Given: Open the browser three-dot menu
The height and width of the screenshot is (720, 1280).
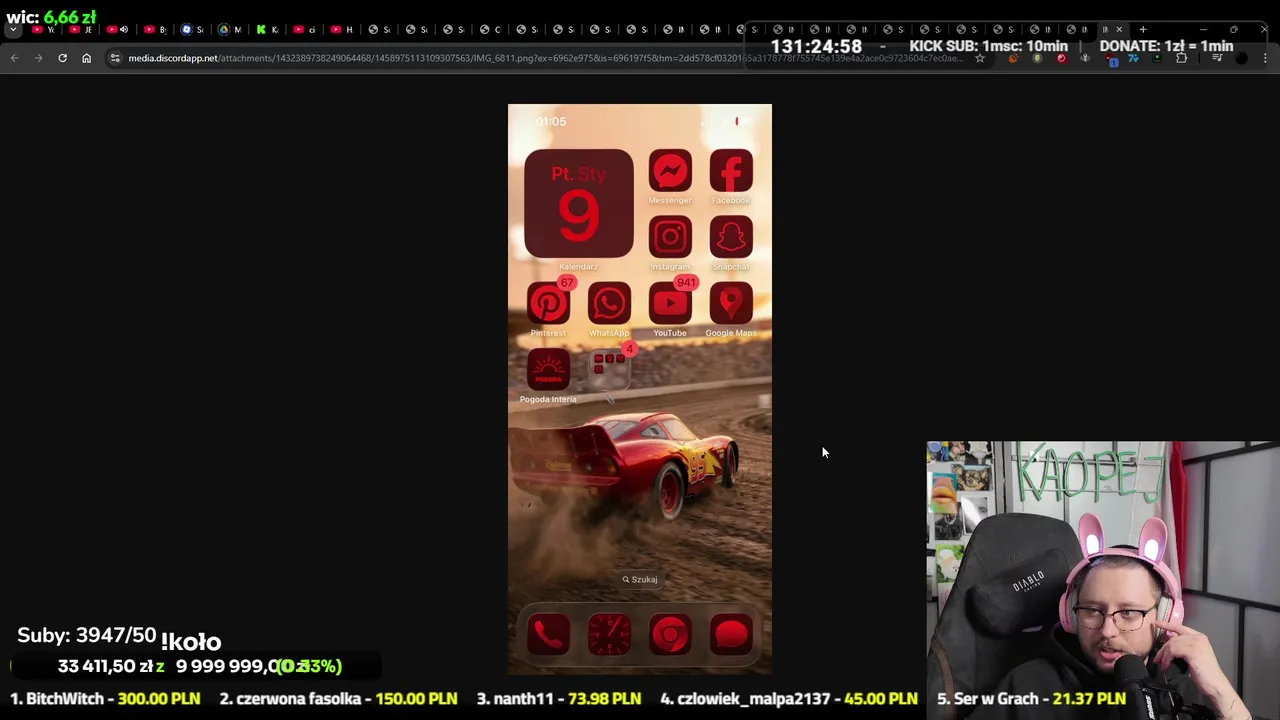Looking at the screenshot, I should tap(1265, 59).
